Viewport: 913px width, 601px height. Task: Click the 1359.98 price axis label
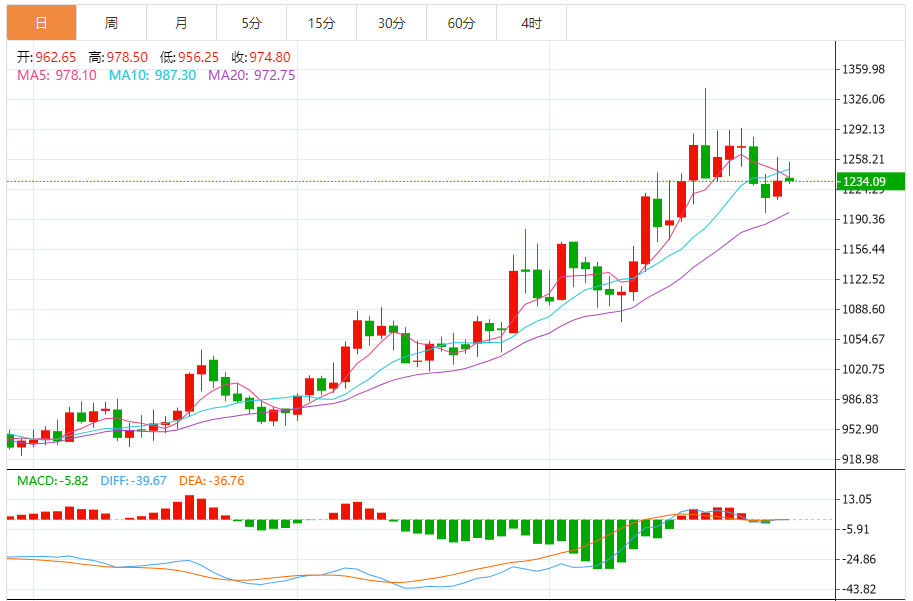click(x=864, y=70)
